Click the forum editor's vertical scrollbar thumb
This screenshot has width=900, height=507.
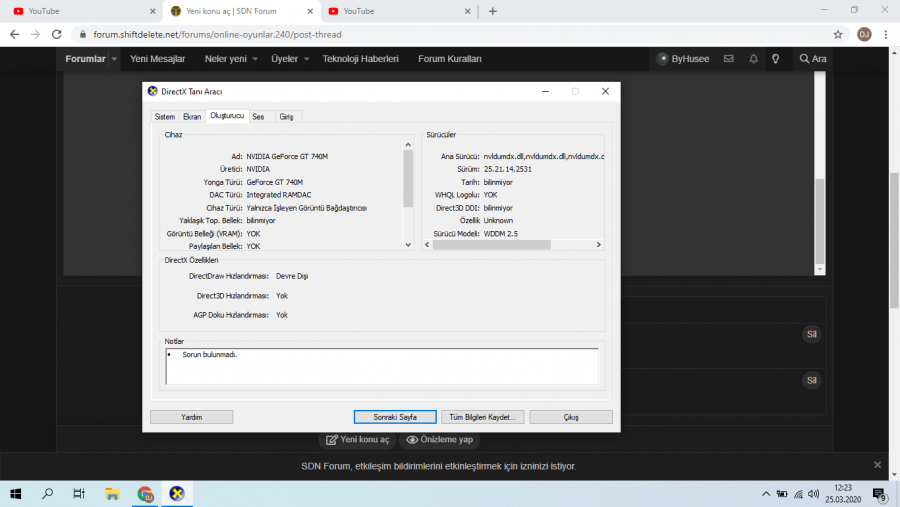coord(820,221)
